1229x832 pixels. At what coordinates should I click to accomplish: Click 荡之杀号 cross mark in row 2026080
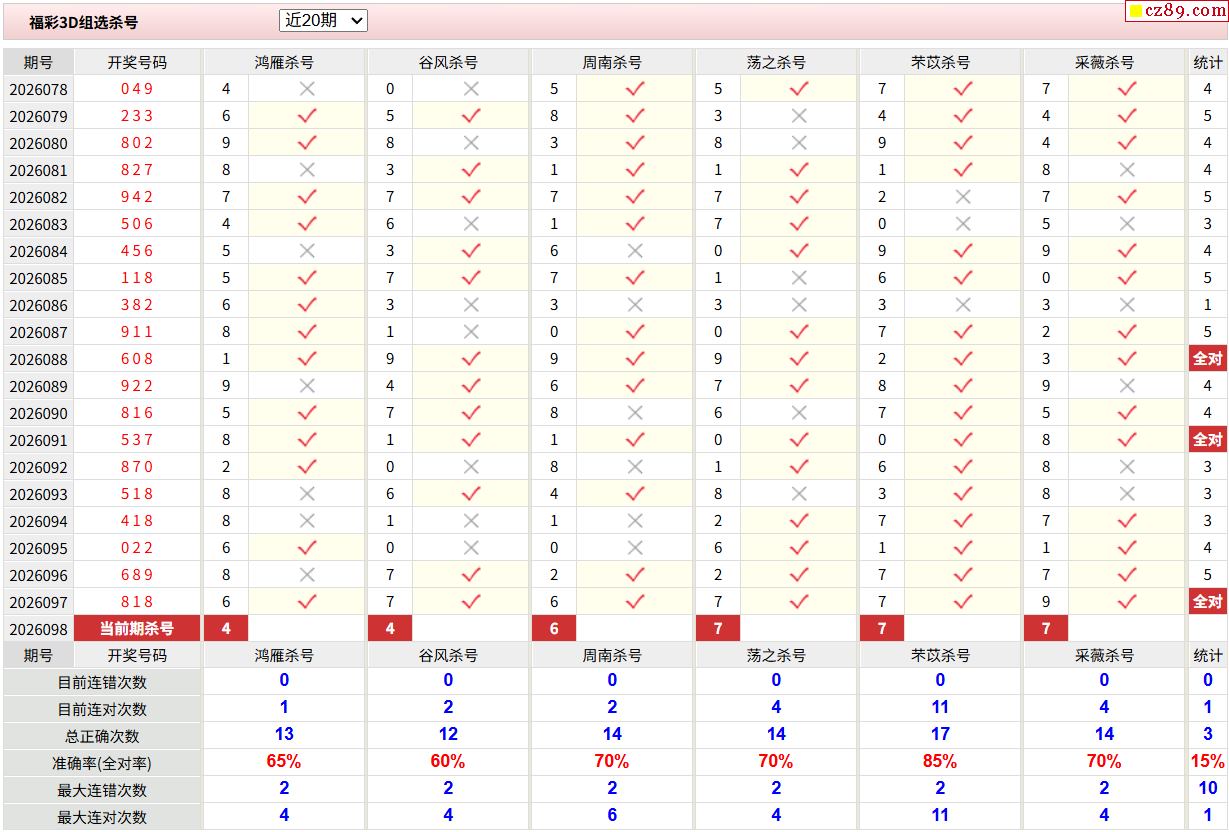click(799, 143)
